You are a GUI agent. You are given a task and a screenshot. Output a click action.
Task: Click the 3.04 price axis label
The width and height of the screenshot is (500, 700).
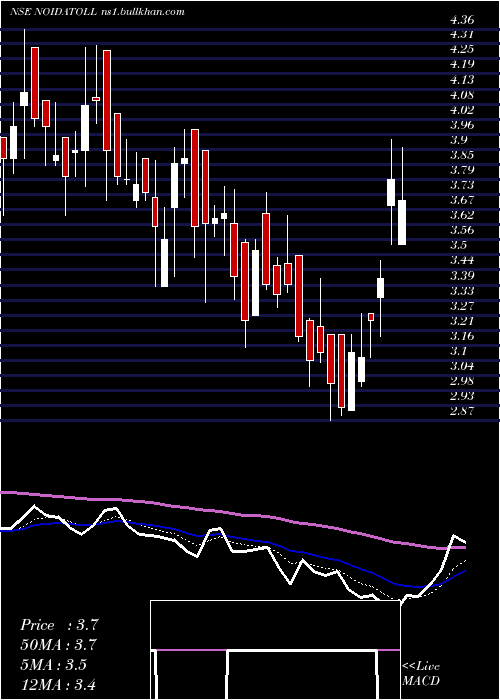tap(462, 366)
